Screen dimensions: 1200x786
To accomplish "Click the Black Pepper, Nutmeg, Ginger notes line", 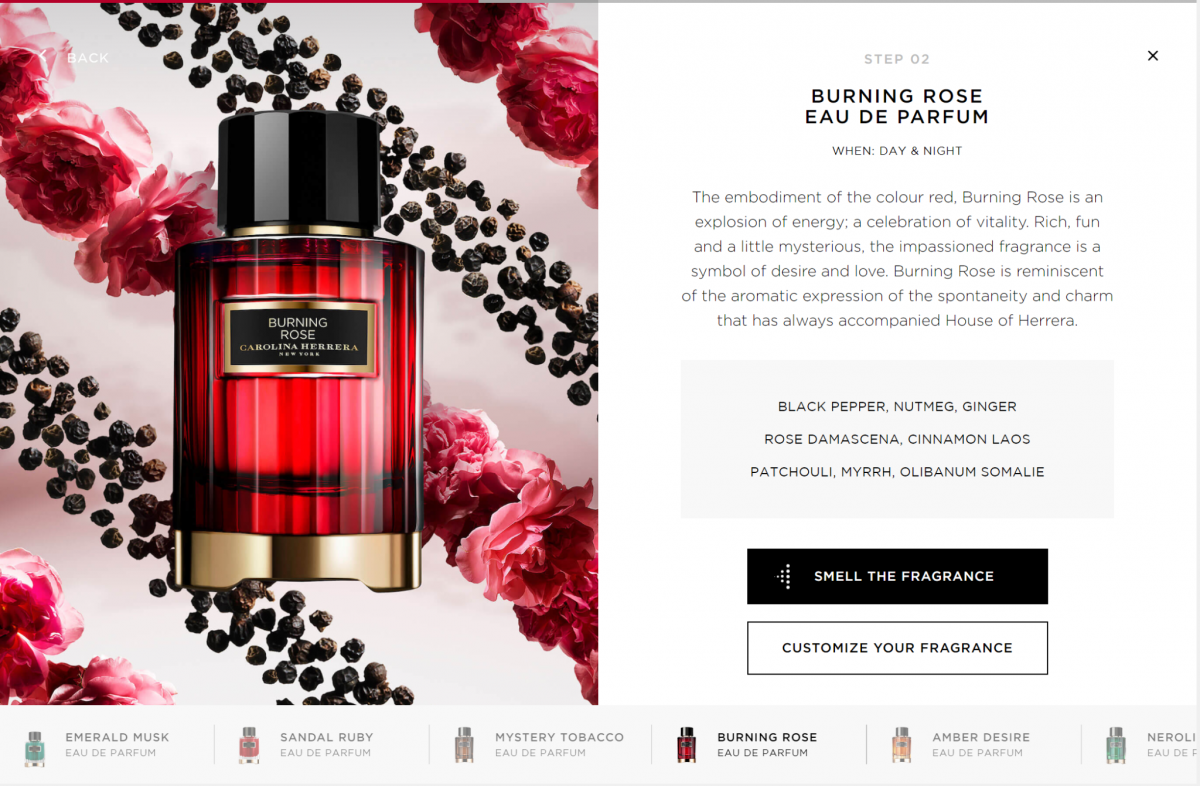I will [x=897, y=407].
